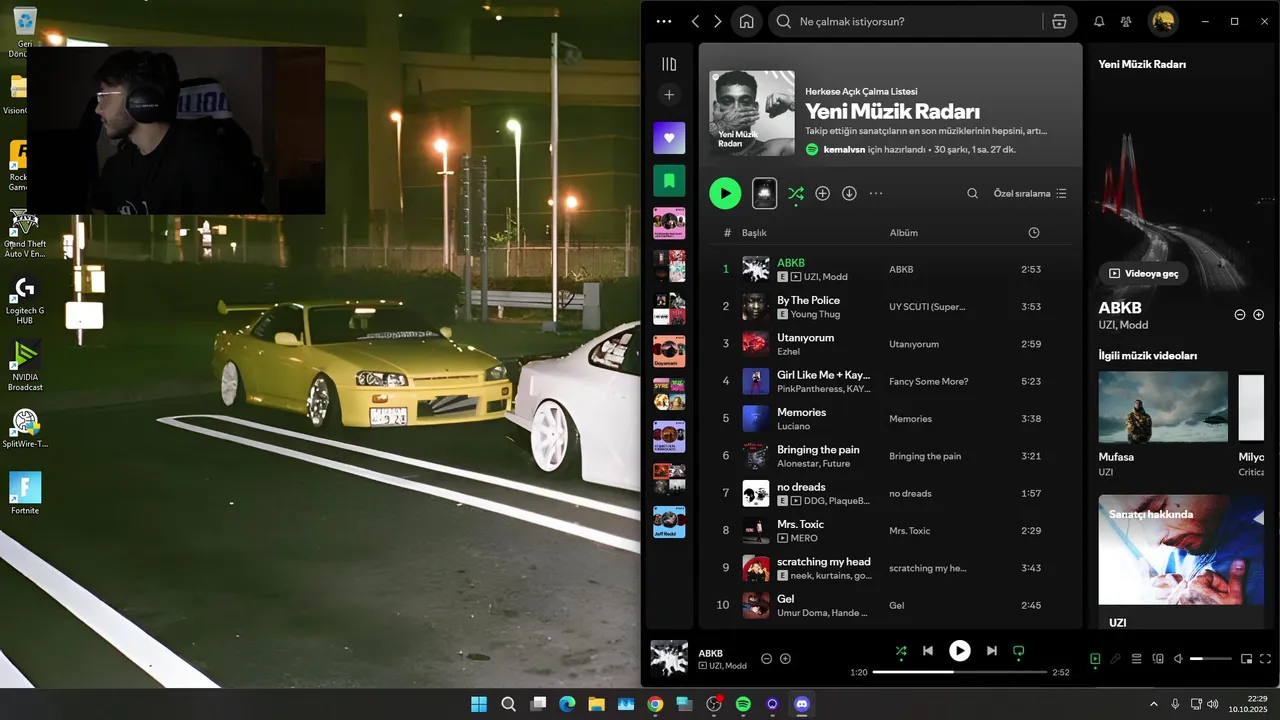Navigate forward in Spotify
The image size is (1280, 720).
point(717,21)
